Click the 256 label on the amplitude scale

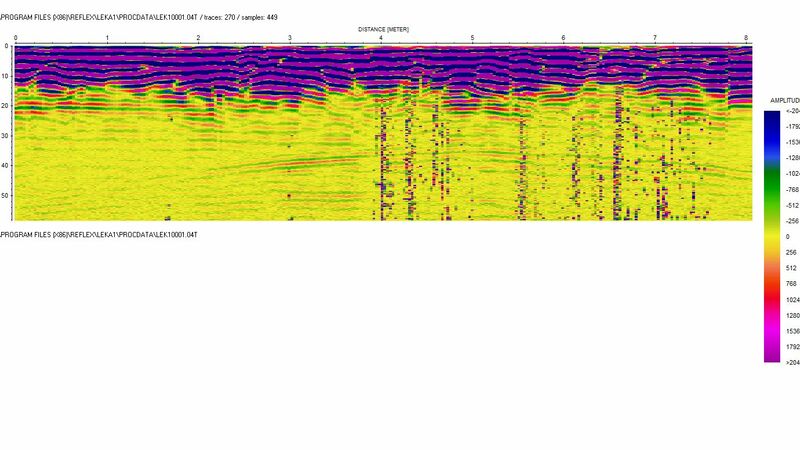[x=790, y=252]
